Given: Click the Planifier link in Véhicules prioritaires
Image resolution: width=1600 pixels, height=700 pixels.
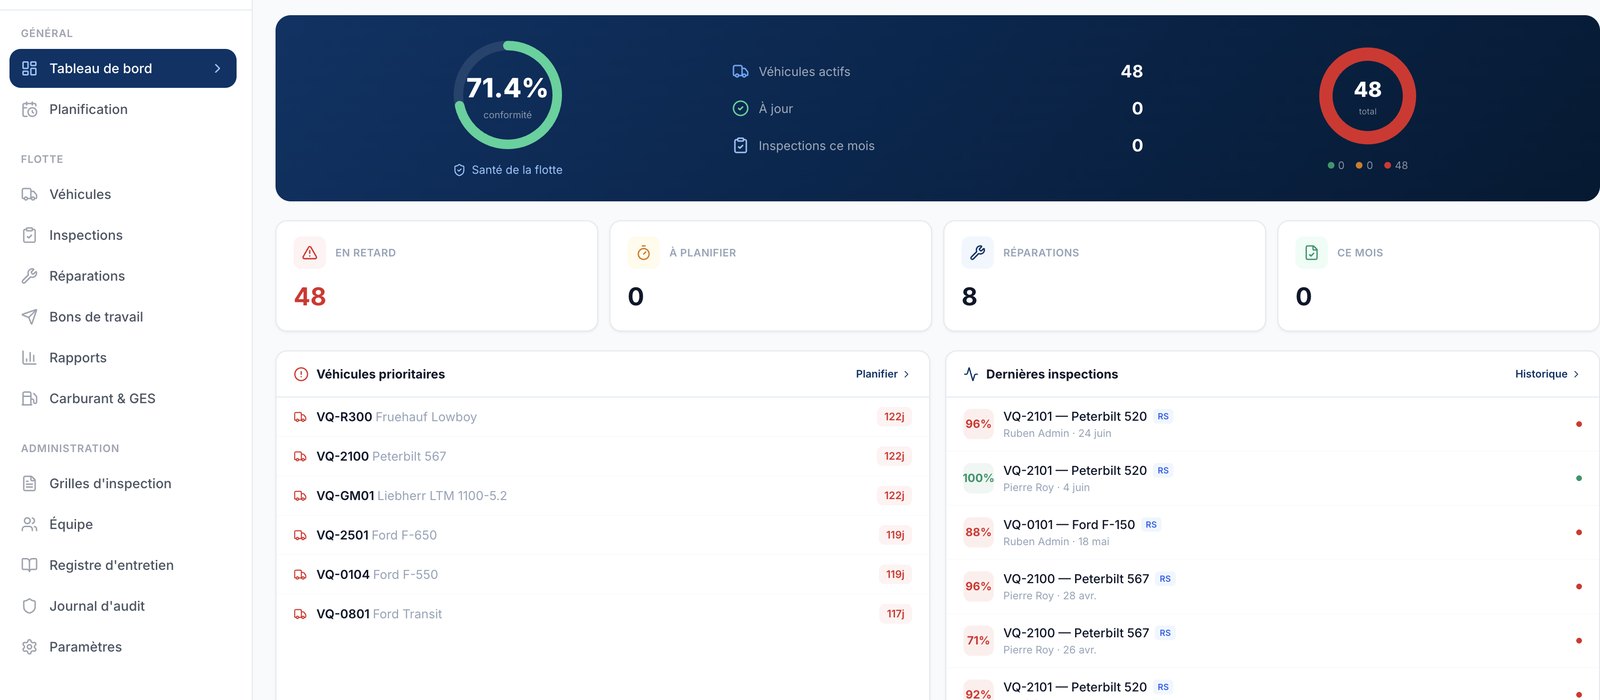Looking at the screenshot, I should (x=876, y=374).
